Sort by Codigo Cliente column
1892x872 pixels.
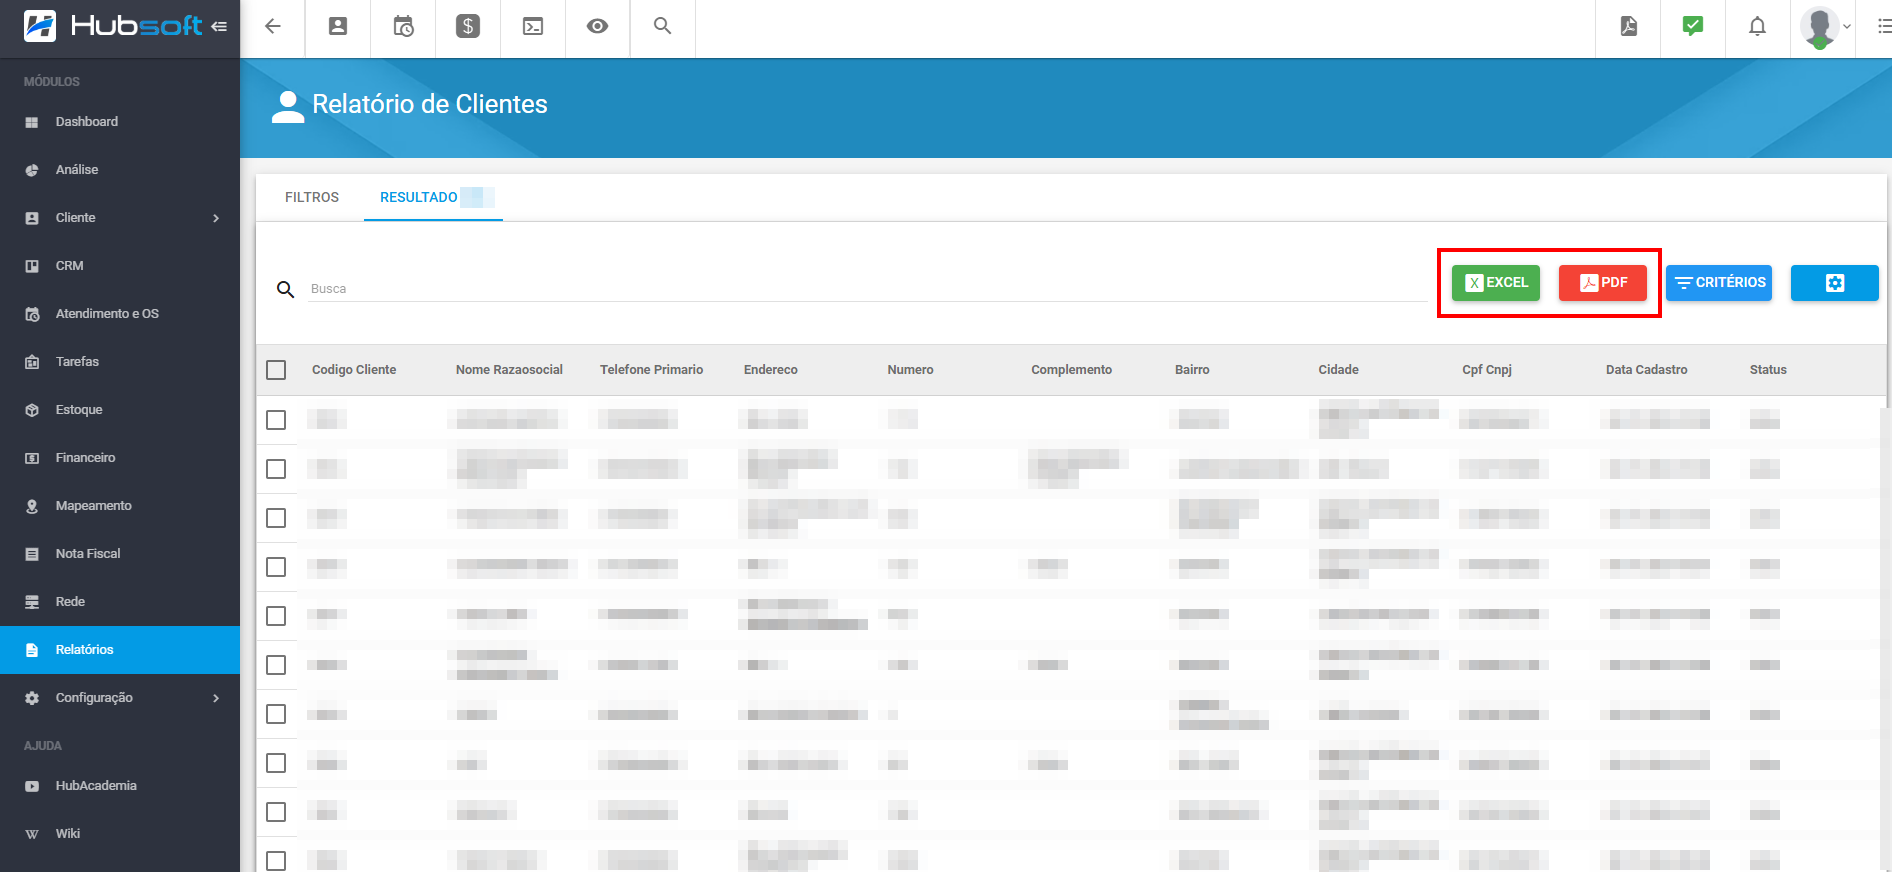(354, 370)
